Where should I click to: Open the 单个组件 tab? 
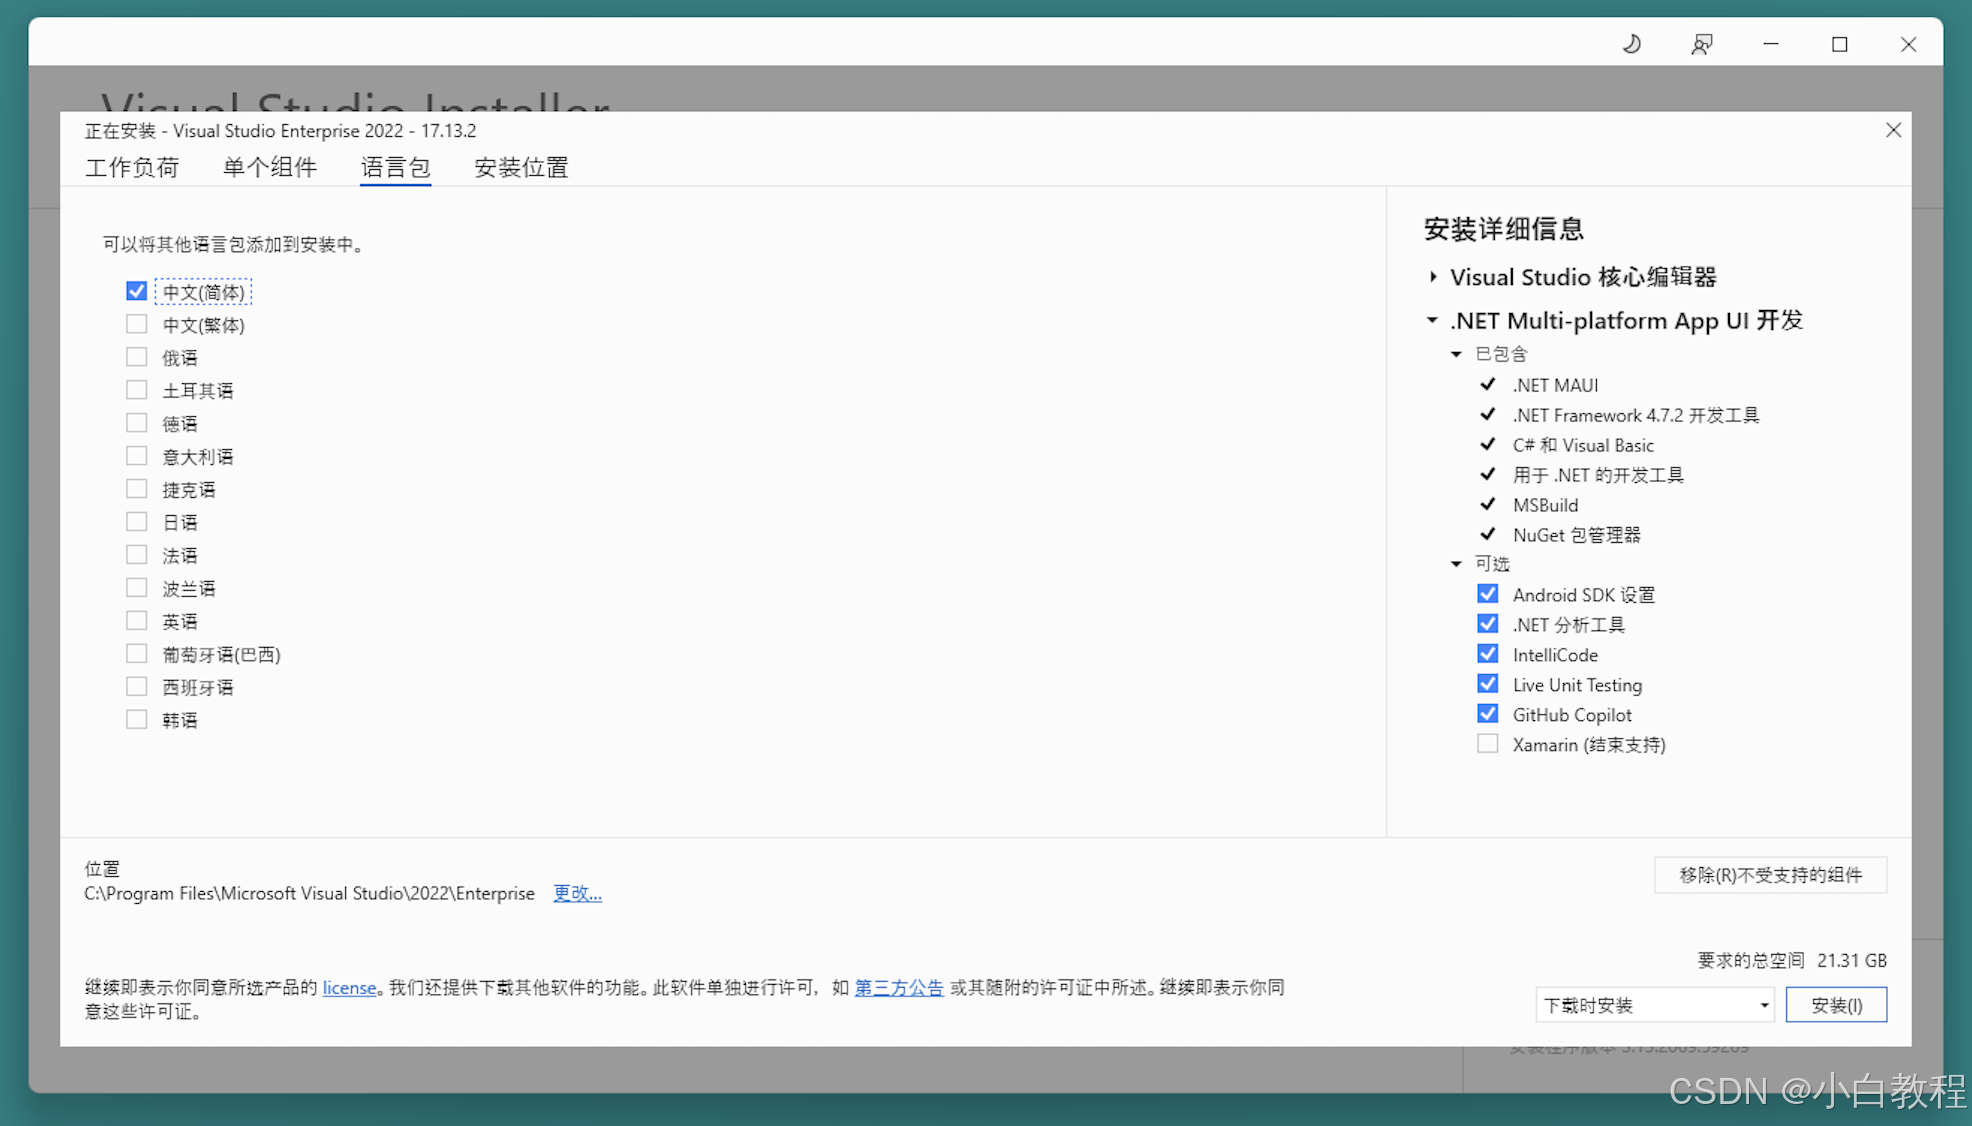[x=269, y=167]
